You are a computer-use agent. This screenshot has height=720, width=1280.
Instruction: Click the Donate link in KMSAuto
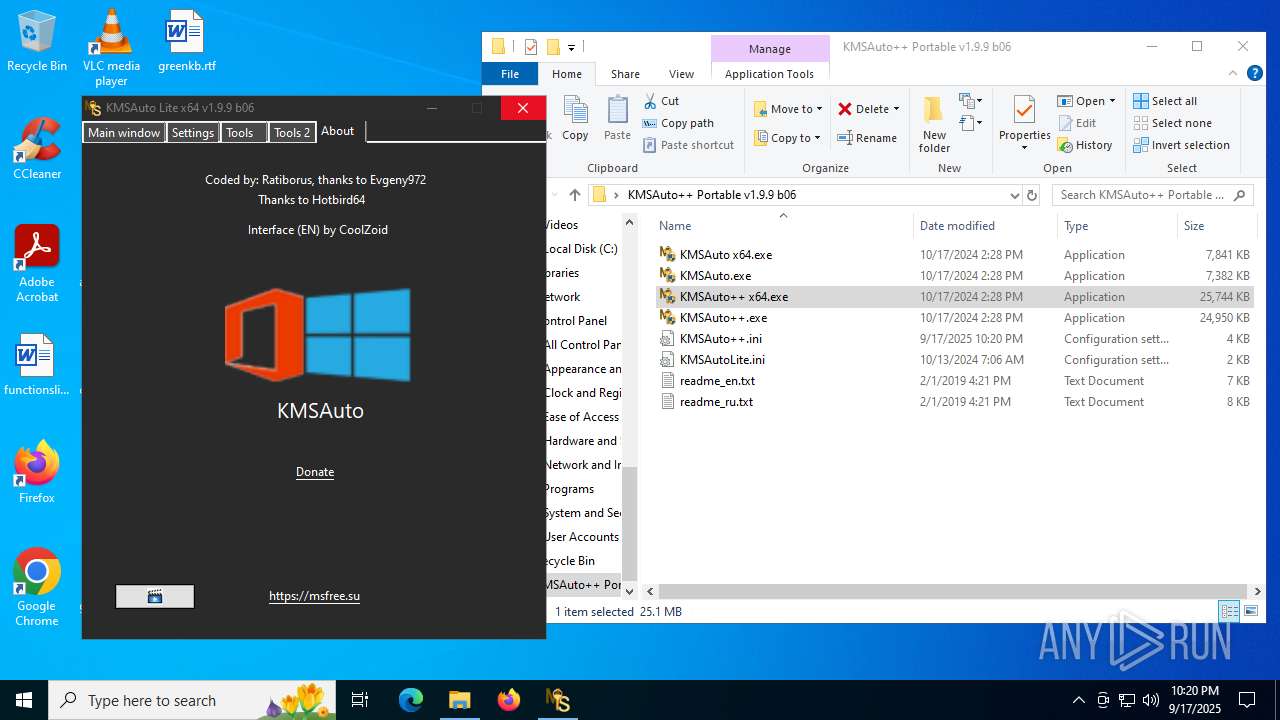(x=315, y=472)
